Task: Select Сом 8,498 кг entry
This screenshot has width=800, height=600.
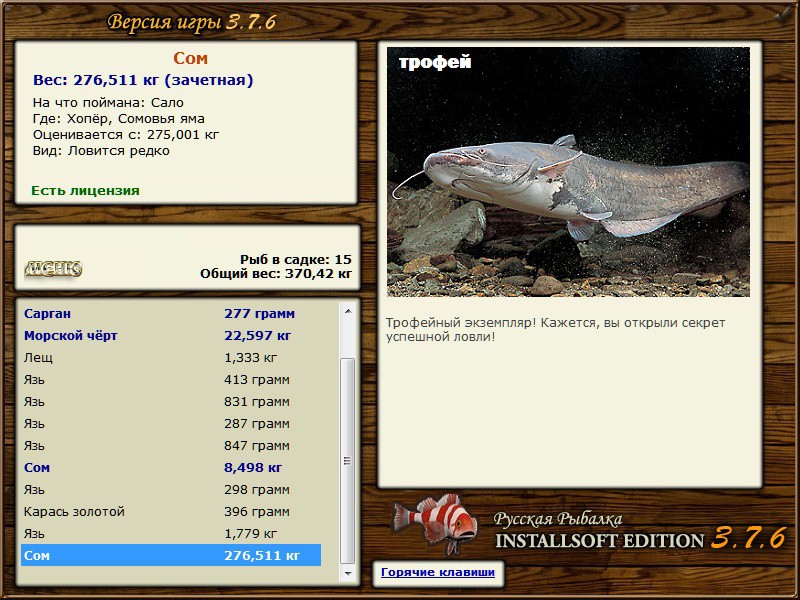Action: [171, 467]
